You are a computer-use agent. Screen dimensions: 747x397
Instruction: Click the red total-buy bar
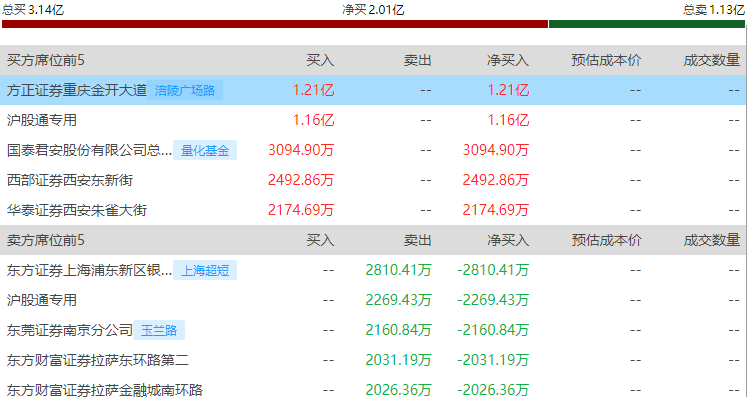coord(275,24)
